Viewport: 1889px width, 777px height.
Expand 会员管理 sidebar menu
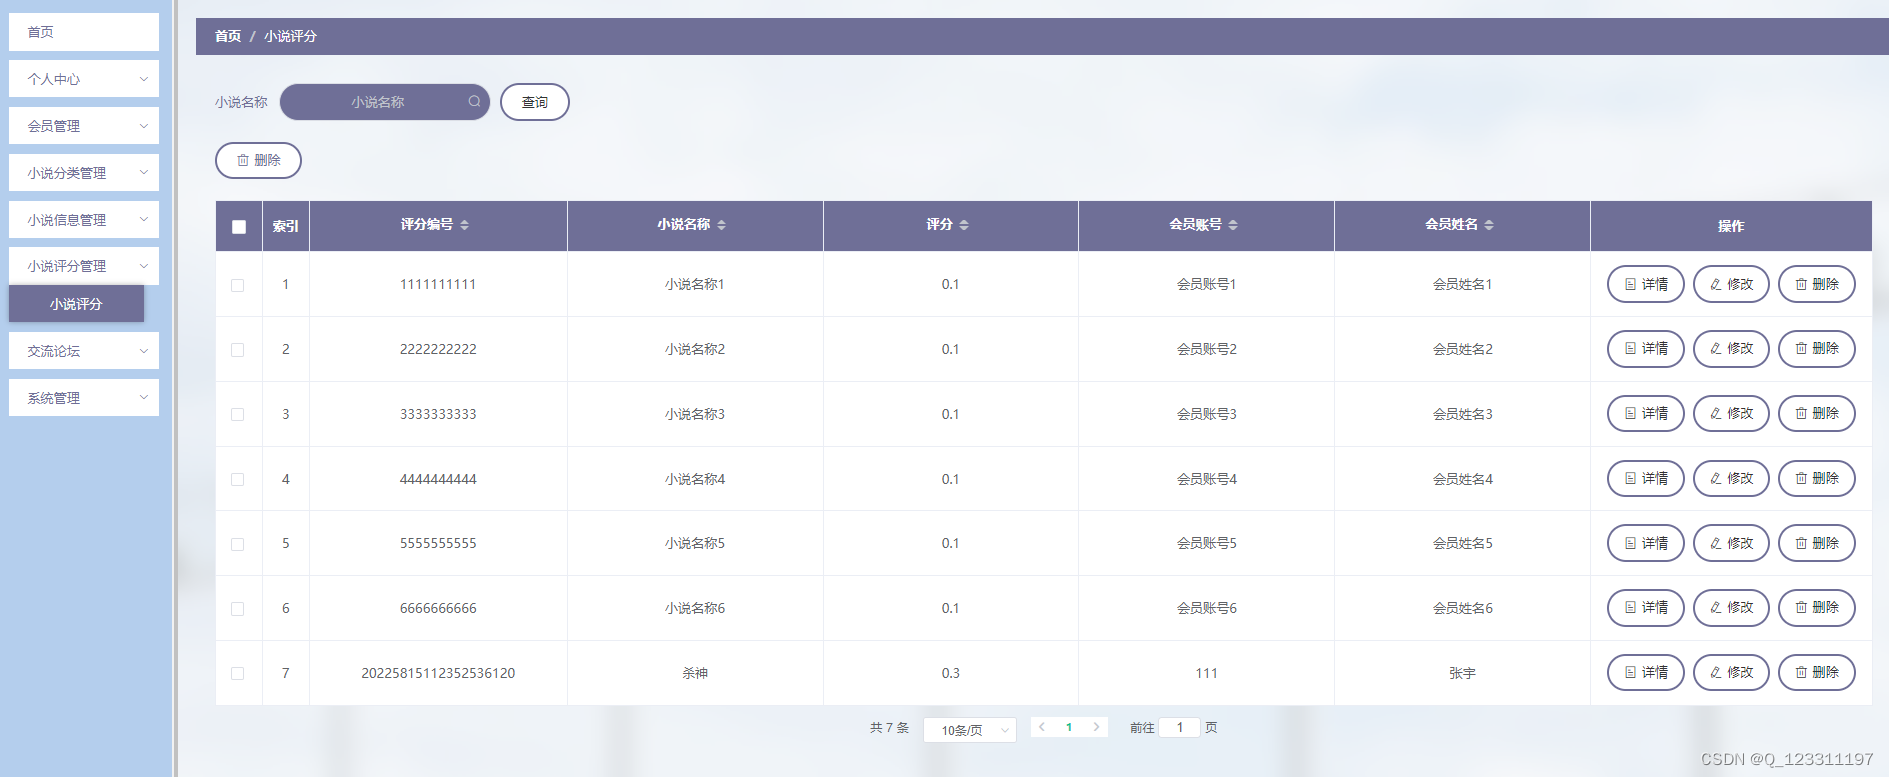click(84, 126)
